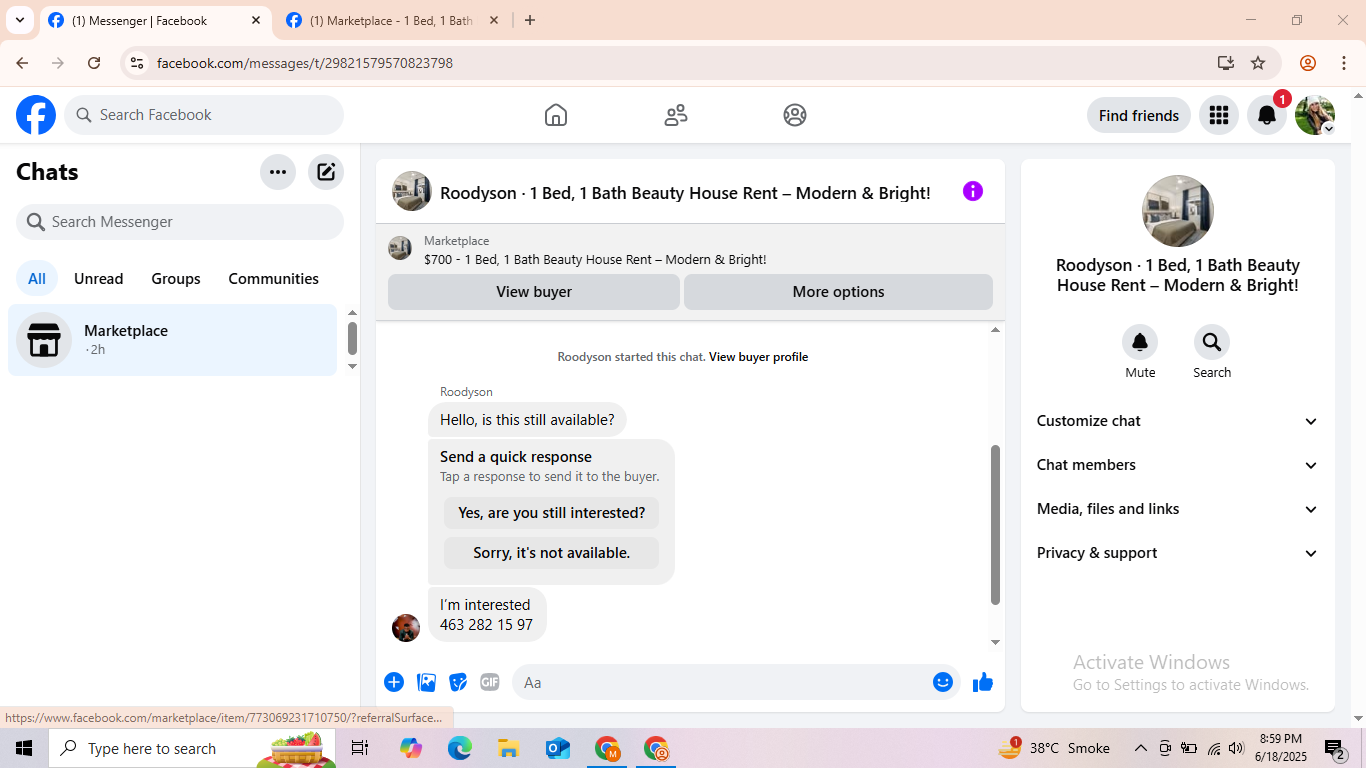Screen dimensions: 1366x768
Task: Click the conversation scrollbar thumb
Action: click(x=995, y=525)
